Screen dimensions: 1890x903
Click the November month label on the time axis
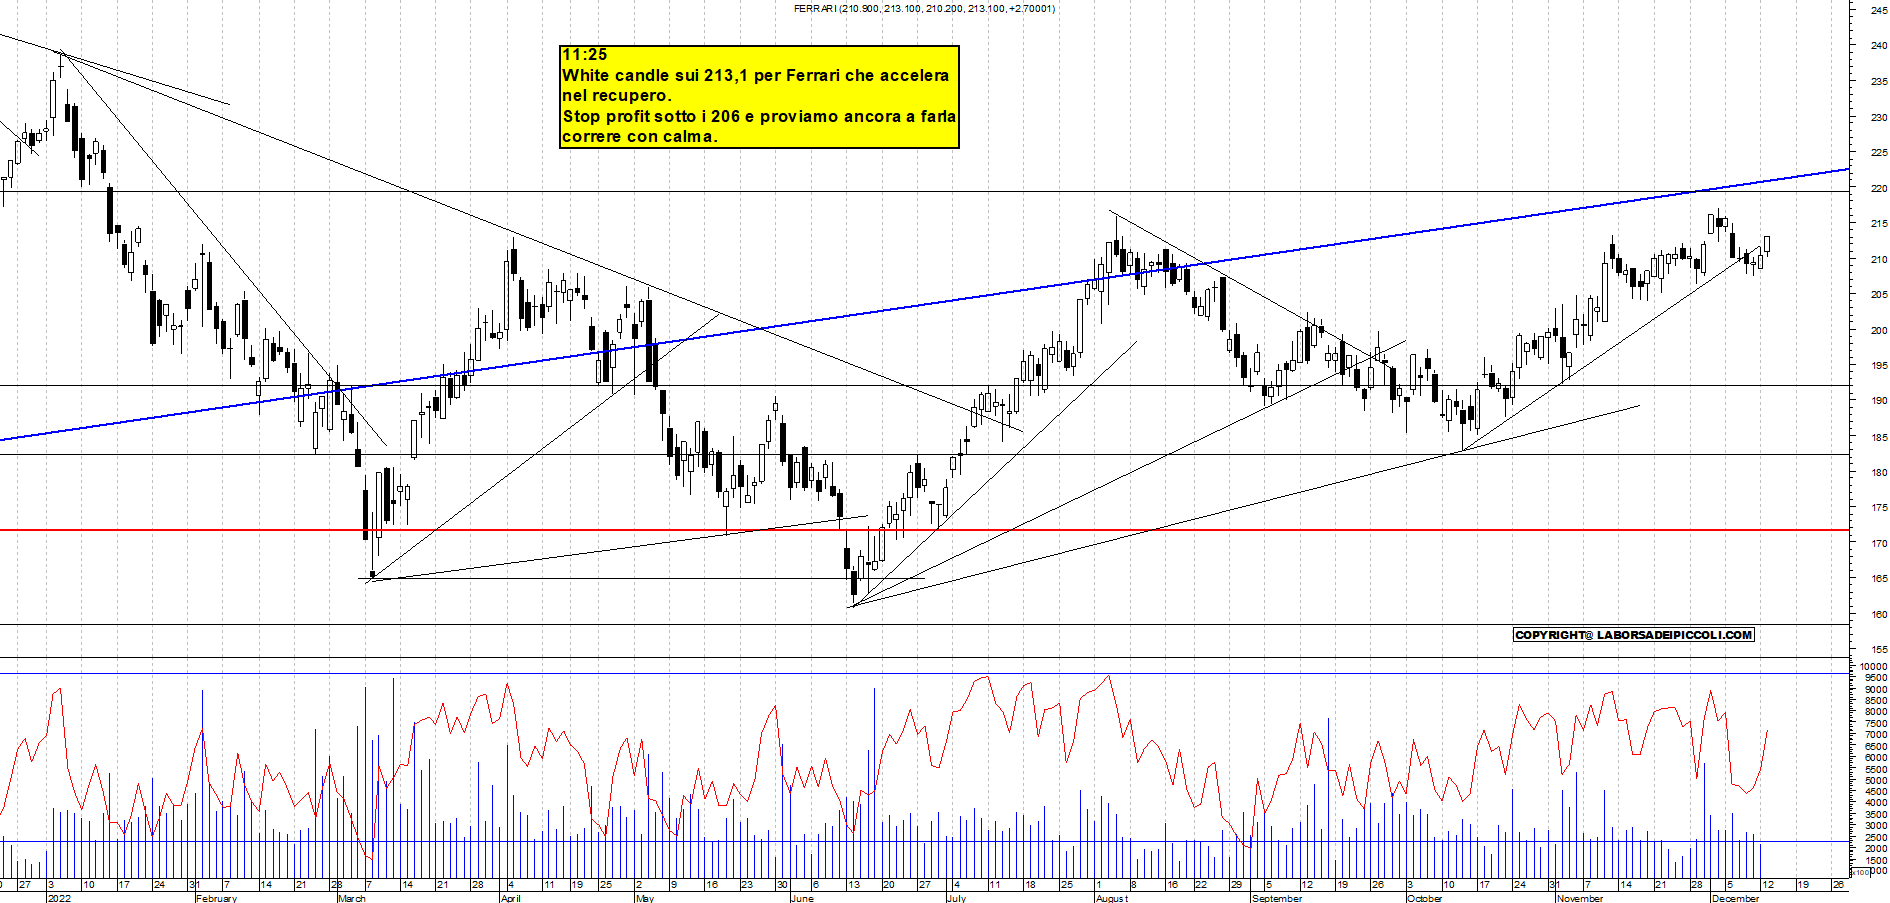point(1580,898)
